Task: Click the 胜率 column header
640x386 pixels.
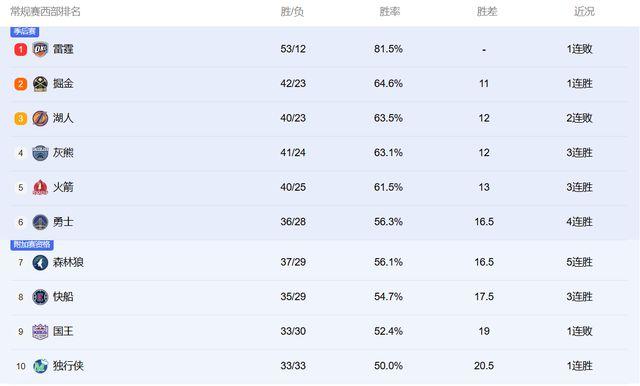Action: (x=389, y=11)
